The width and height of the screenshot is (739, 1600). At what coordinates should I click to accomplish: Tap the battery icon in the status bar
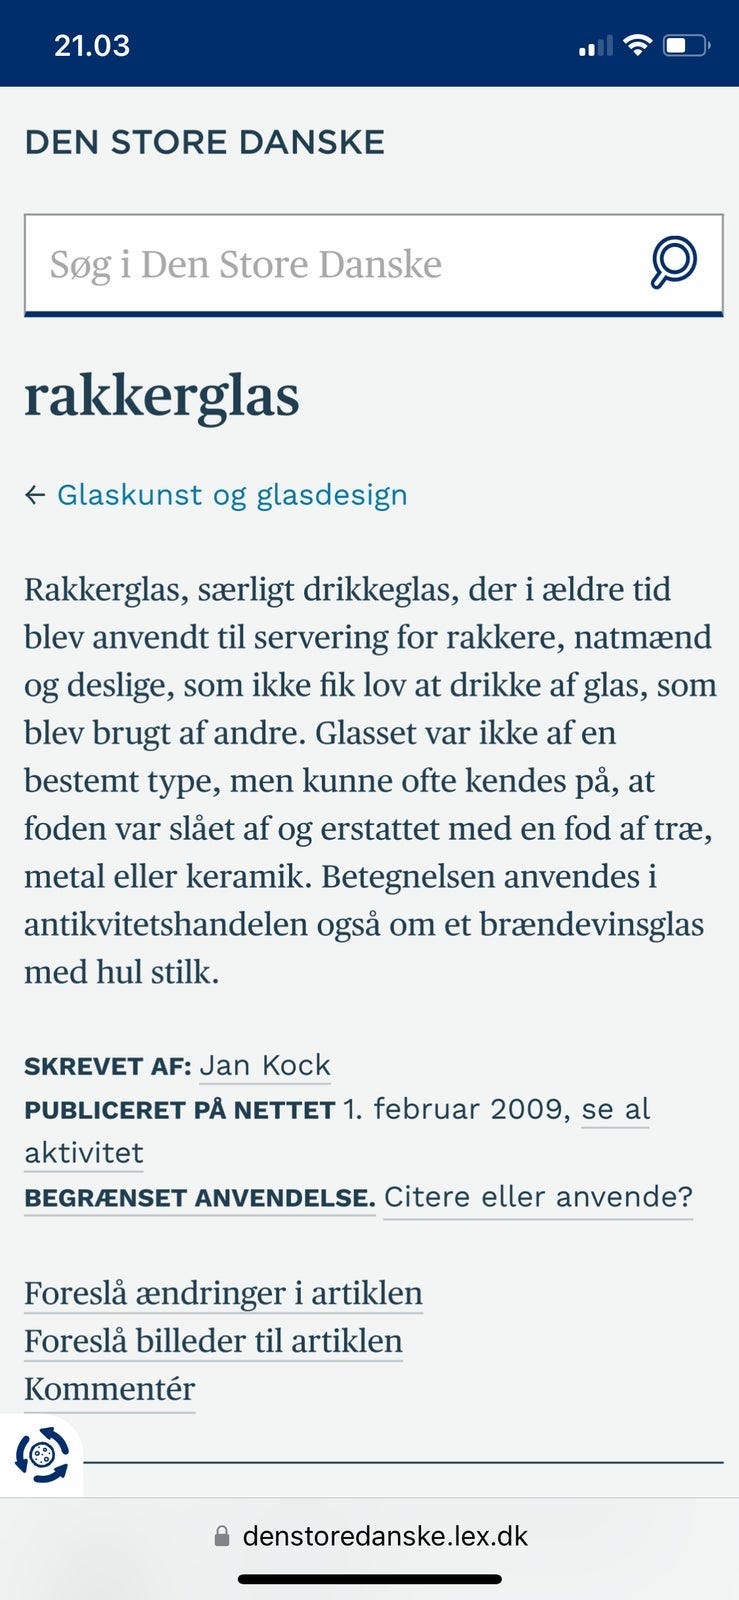pos(686,43)
